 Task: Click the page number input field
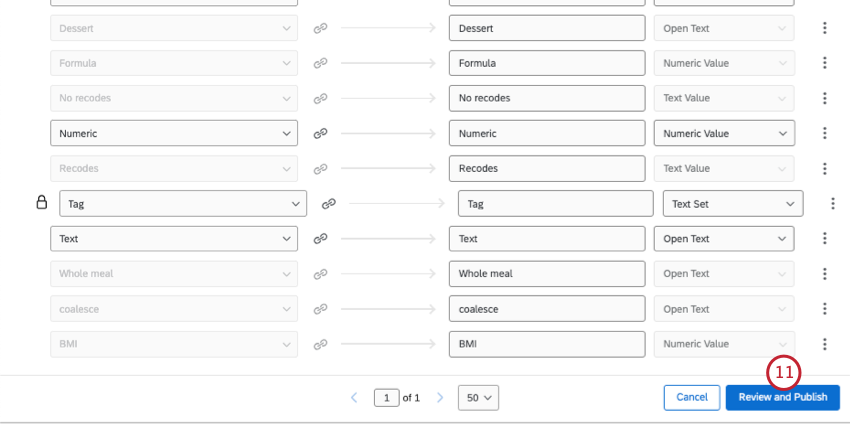386,397
